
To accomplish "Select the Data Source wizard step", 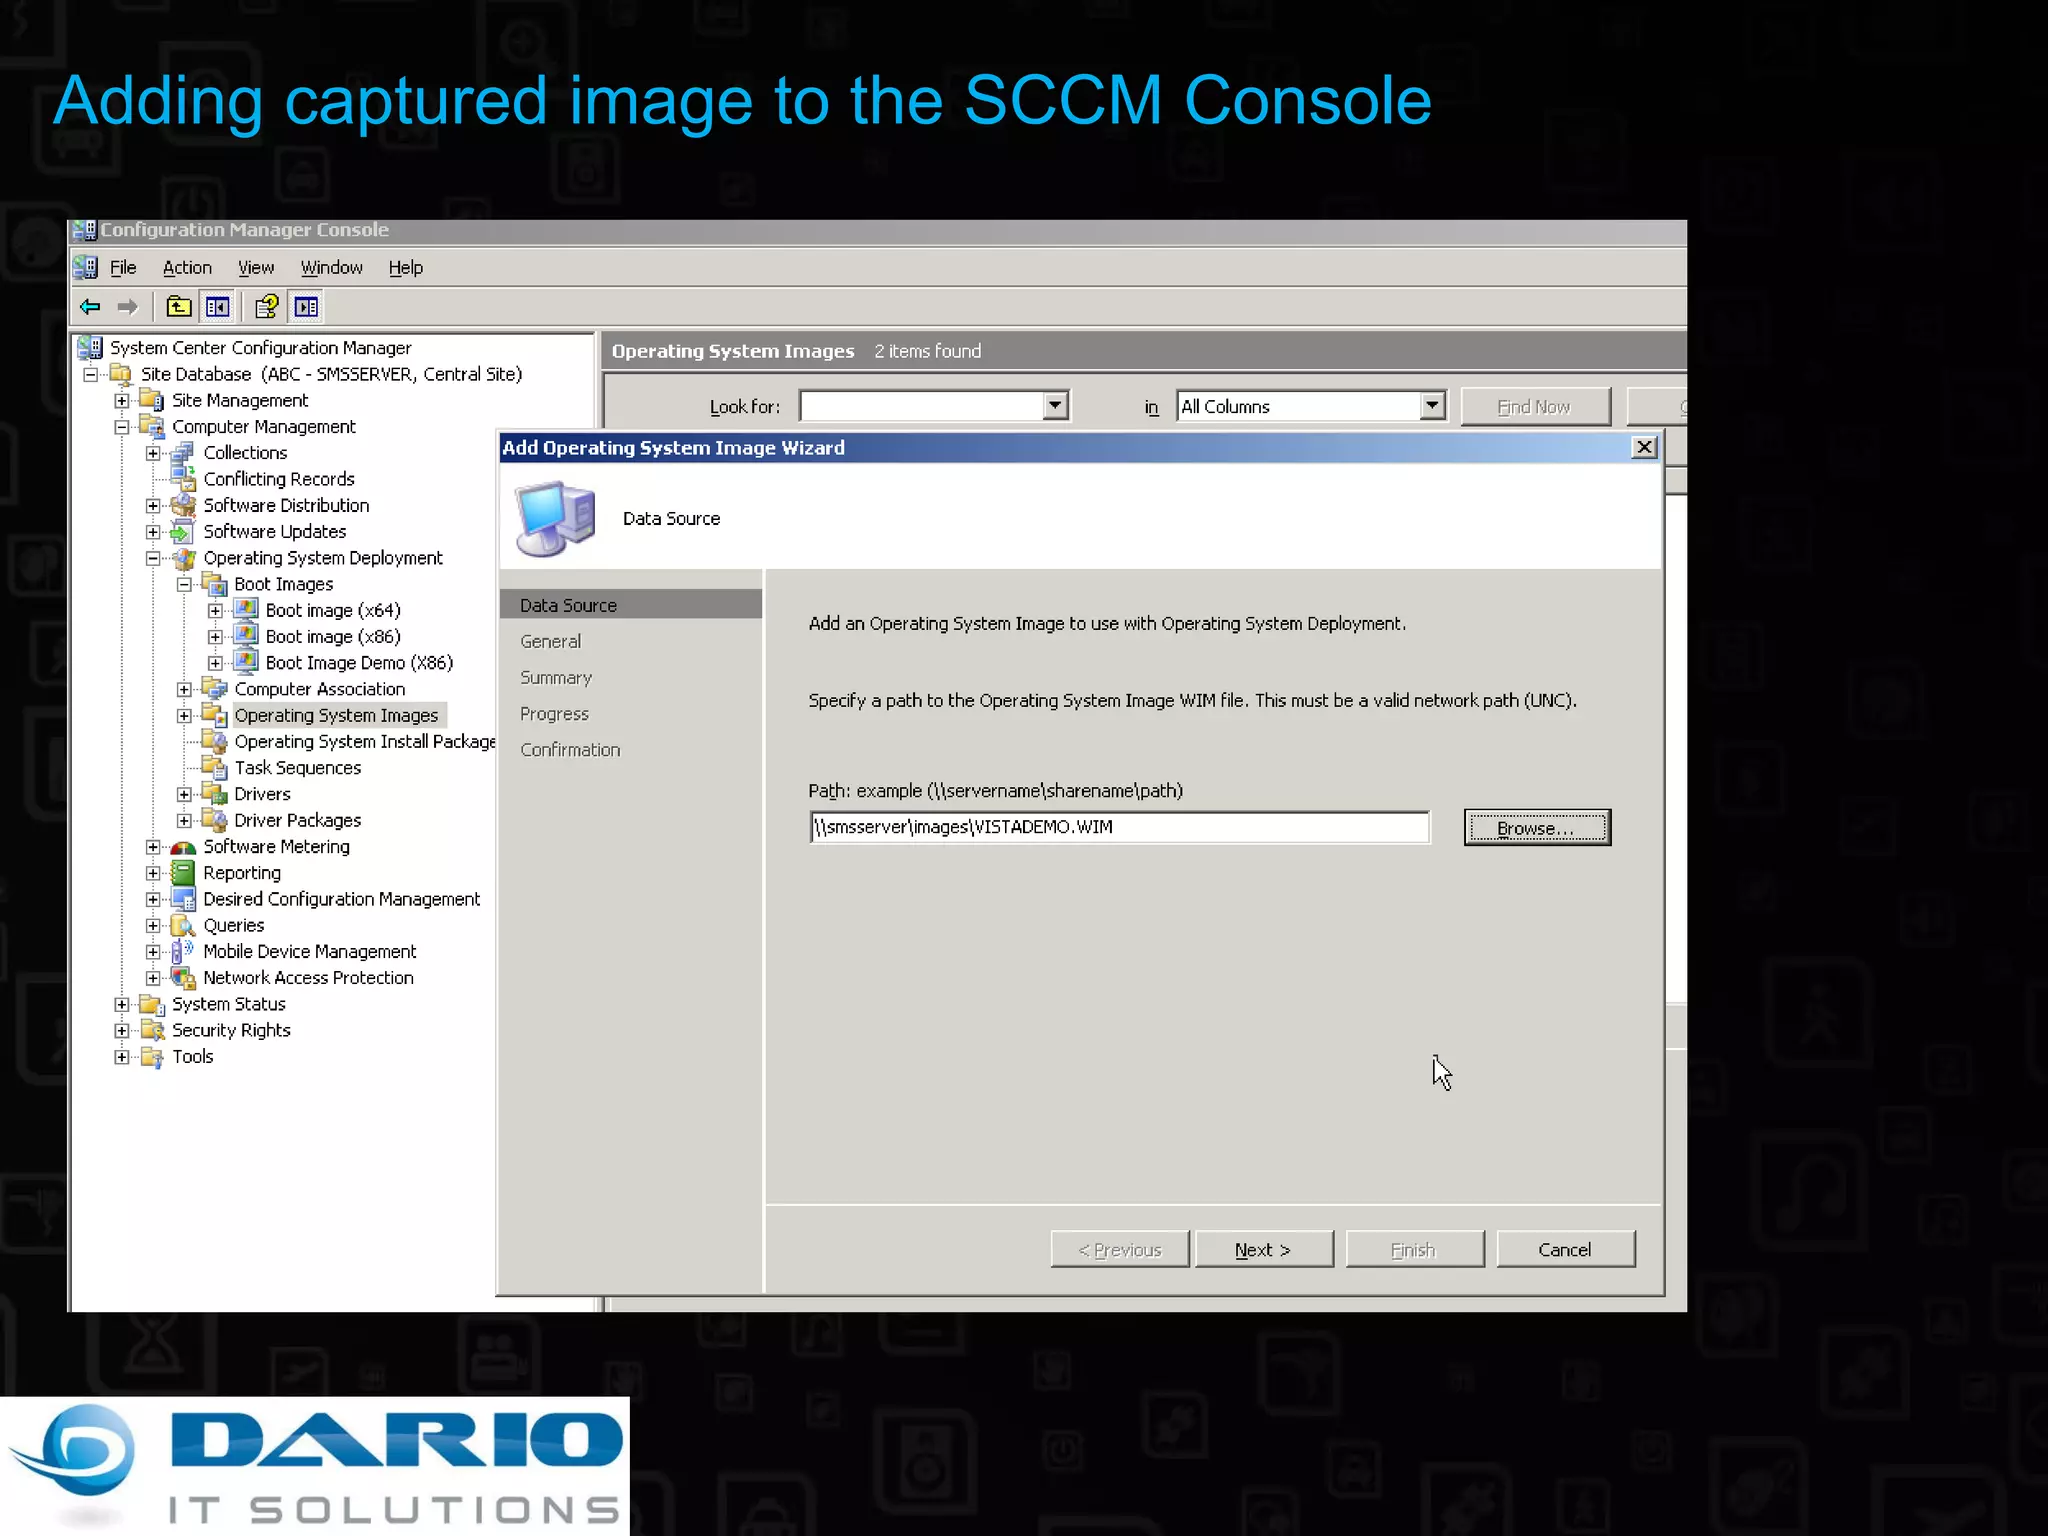I will [x=631, y=605].
